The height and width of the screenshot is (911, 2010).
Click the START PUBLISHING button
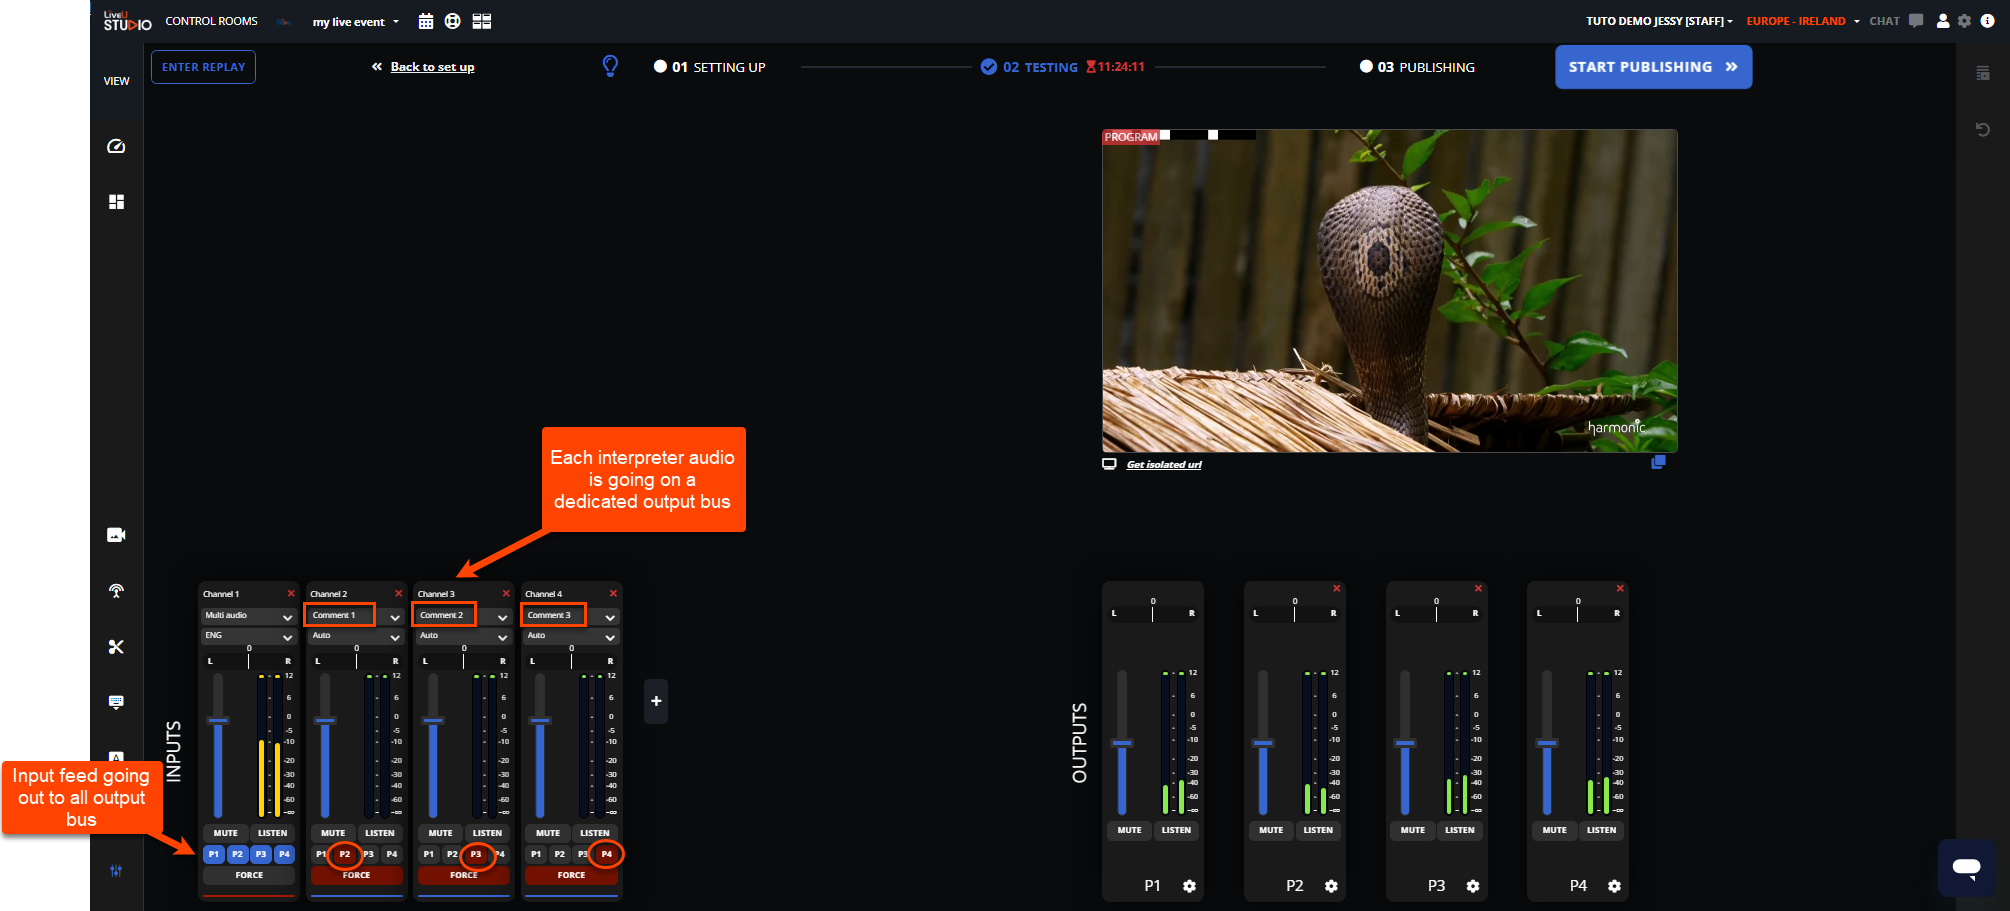point(1653,67)
